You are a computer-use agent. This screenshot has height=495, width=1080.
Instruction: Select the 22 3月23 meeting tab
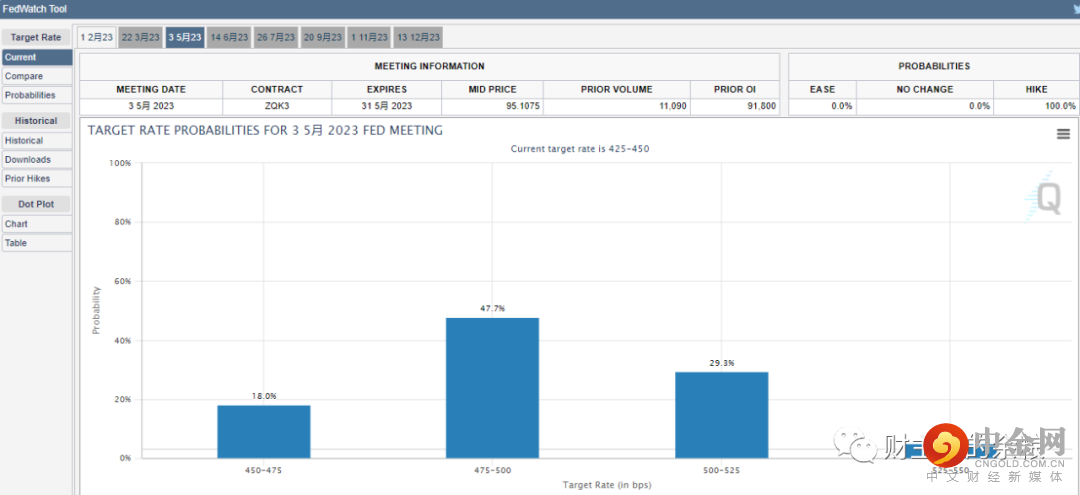pyautogui.click(x=140, y=37)
